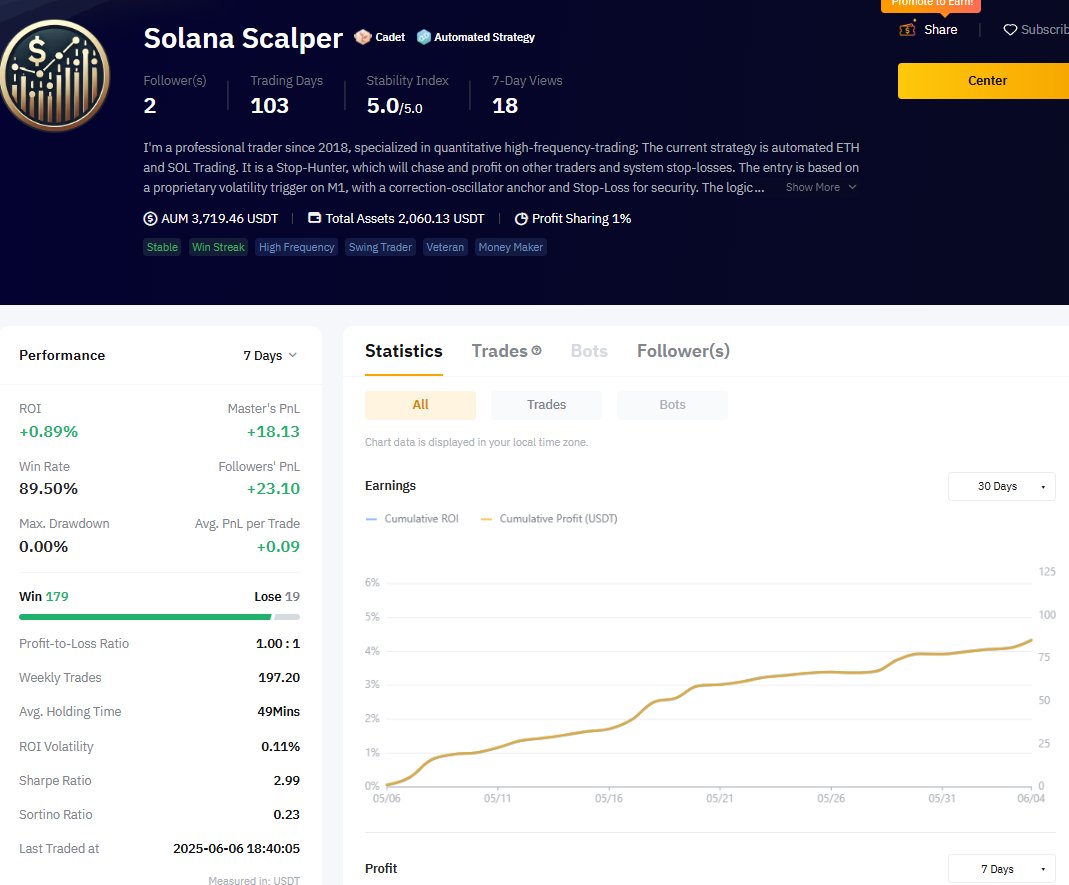This screenshot has height=885, width=1069.
Task: Click the AUM dollar-sign icon
Action: 150,219
